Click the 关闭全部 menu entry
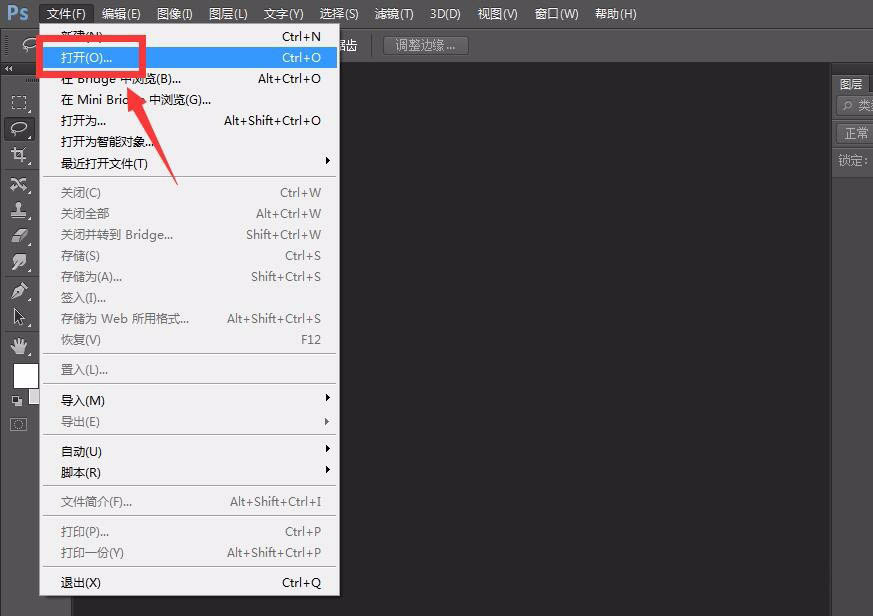The image size is (873, 616). [x=190, y=214]
